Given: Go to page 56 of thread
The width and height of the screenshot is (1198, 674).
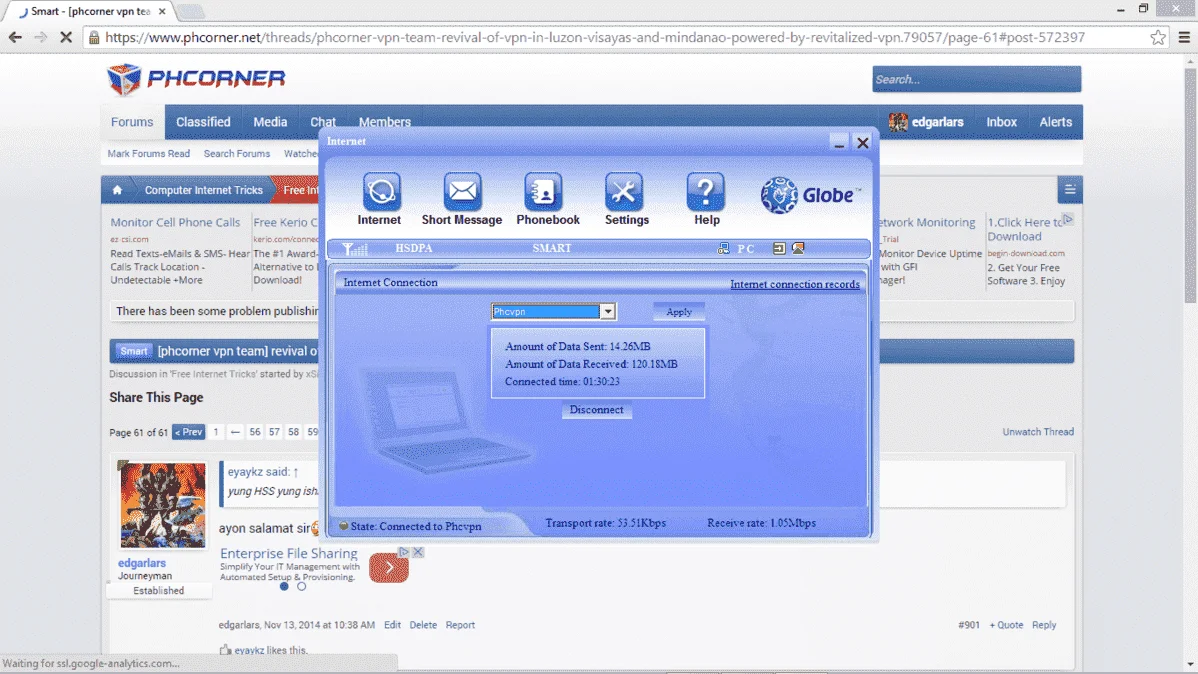Looking at the screenshot, I should coord(254,433).
